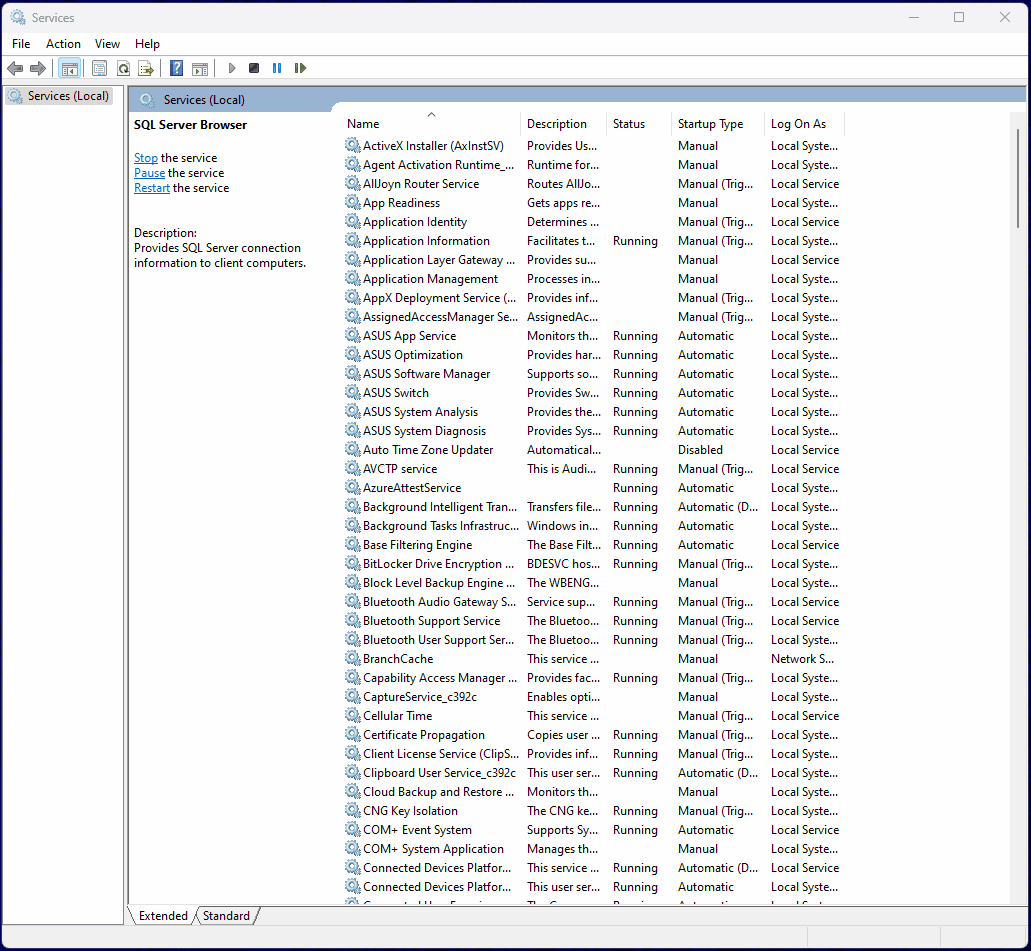Click the Restart the service link
This screenshot has height=951, width=1031.
[152, 188]
